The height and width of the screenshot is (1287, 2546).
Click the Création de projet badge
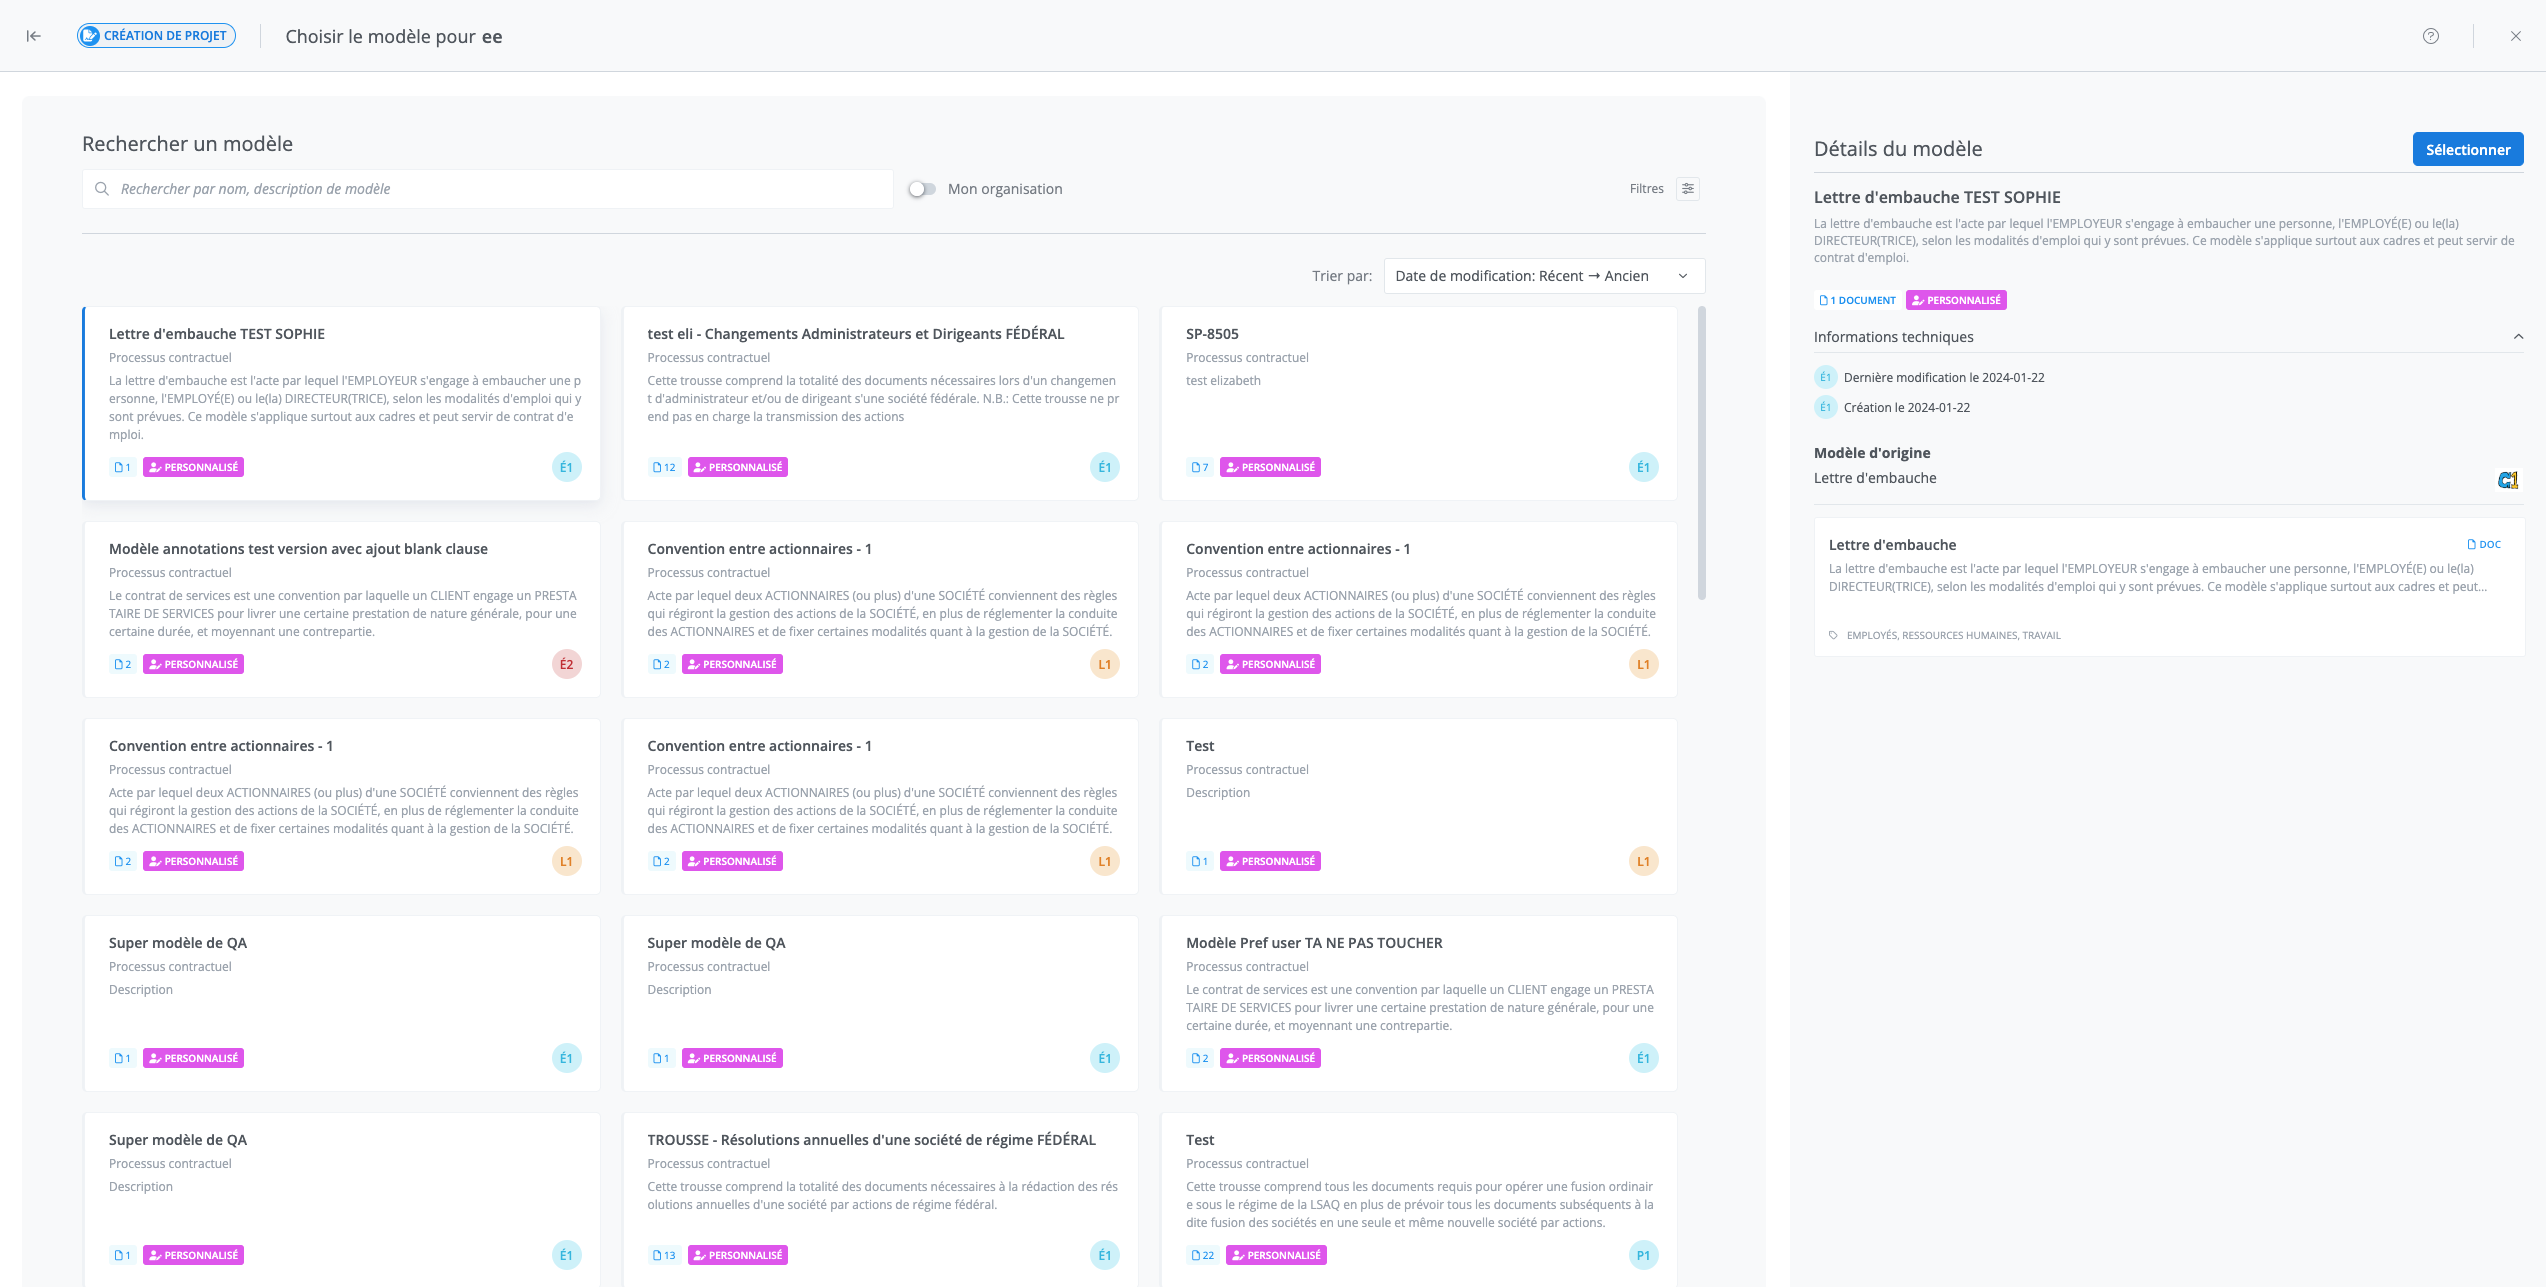(x=157, y=36)
